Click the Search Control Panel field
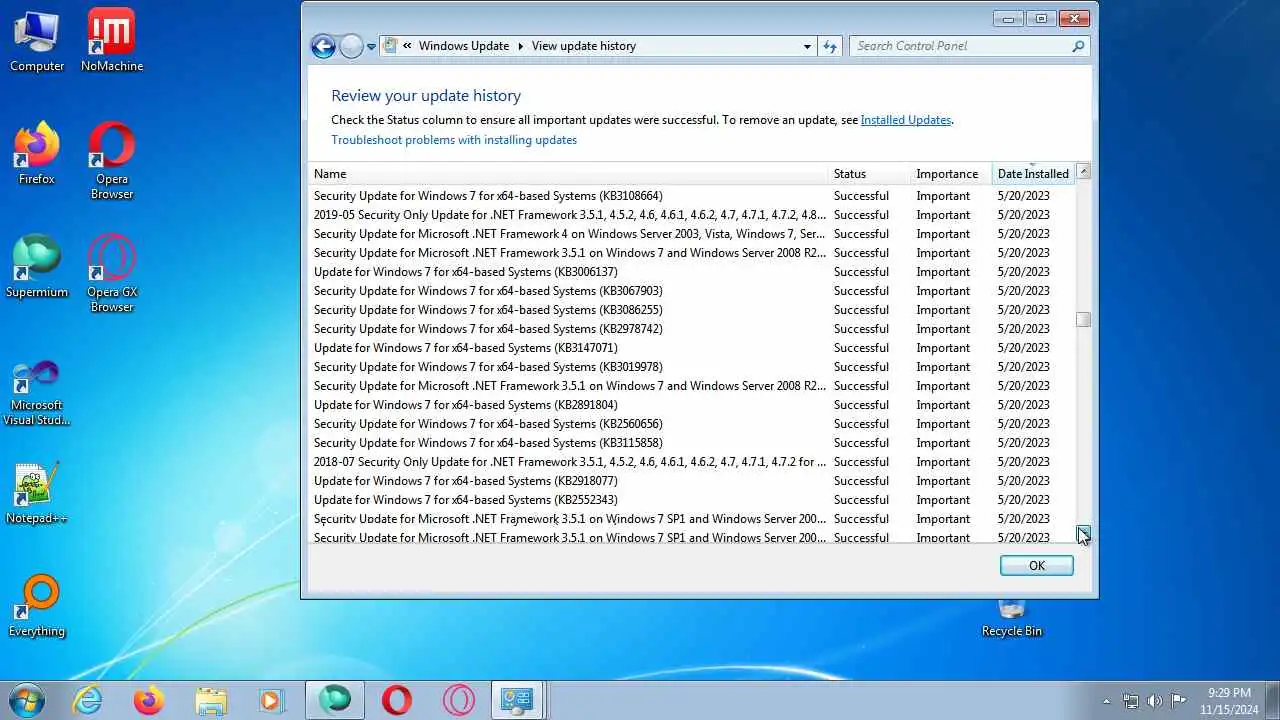The height and width of the screenshot is (720, 1280). [960, 46]
